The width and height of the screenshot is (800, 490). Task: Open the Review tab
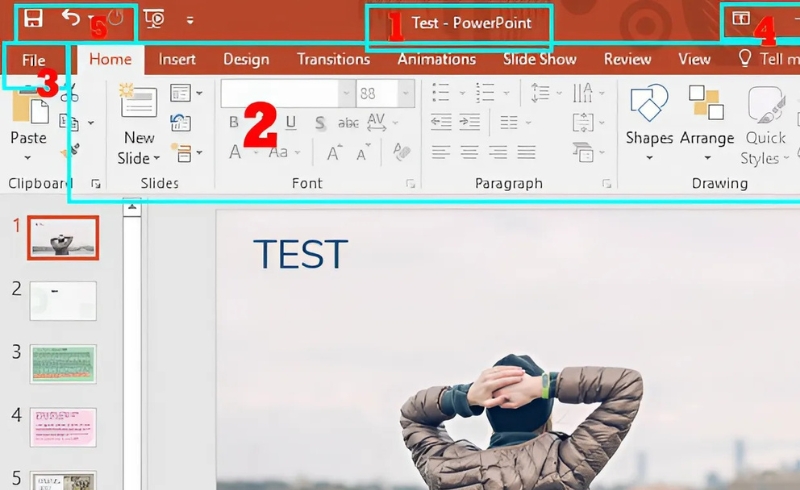point(628,59)
